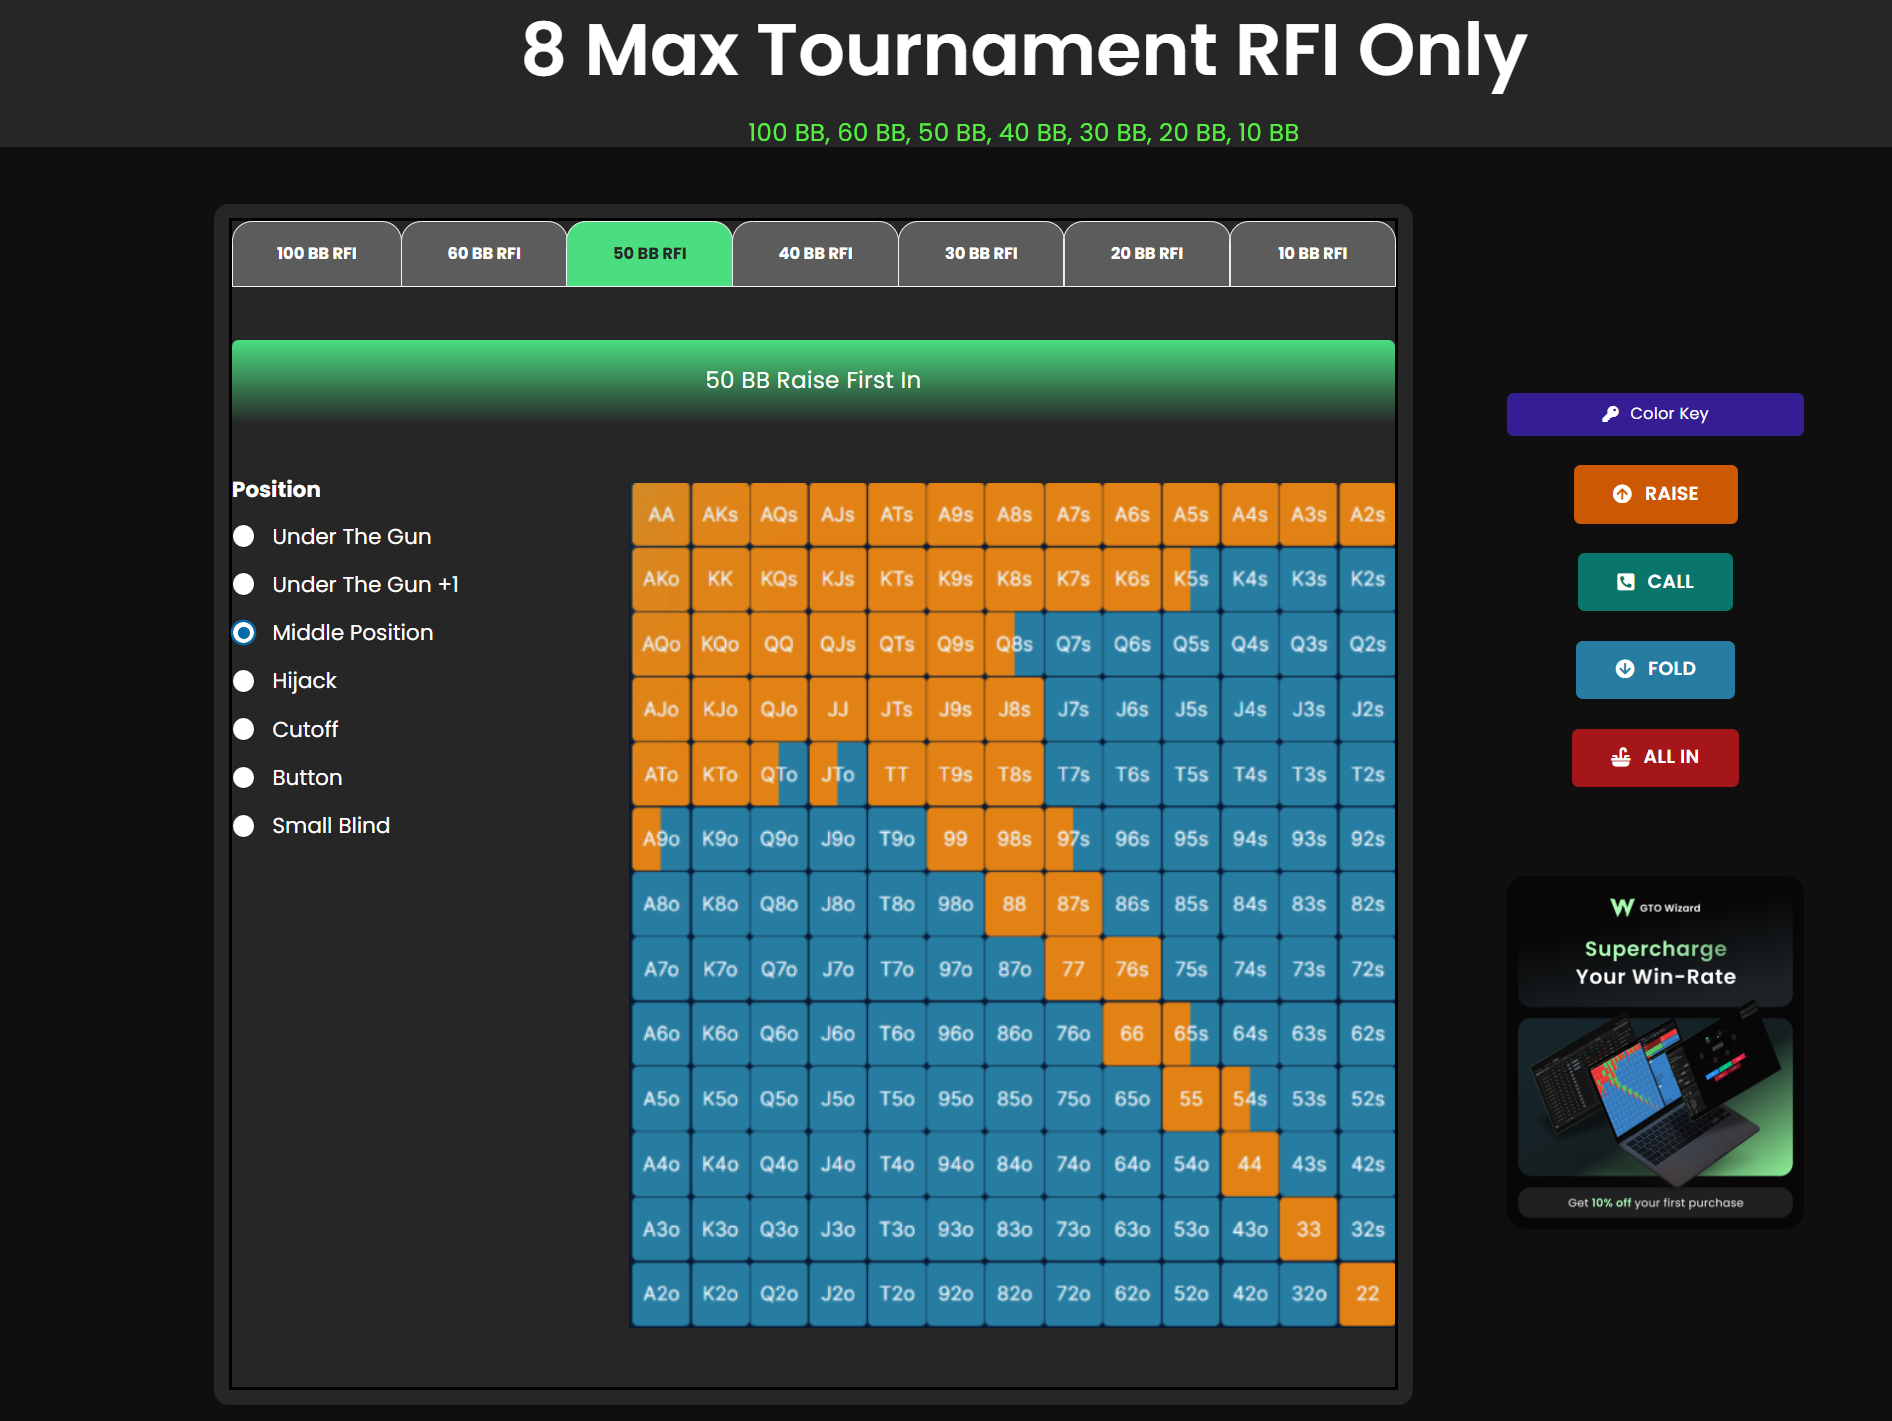Viewport: 1892px width, 1421px height.
Task: Click the Q8s cell in the grid
Action: [1014, 645]
